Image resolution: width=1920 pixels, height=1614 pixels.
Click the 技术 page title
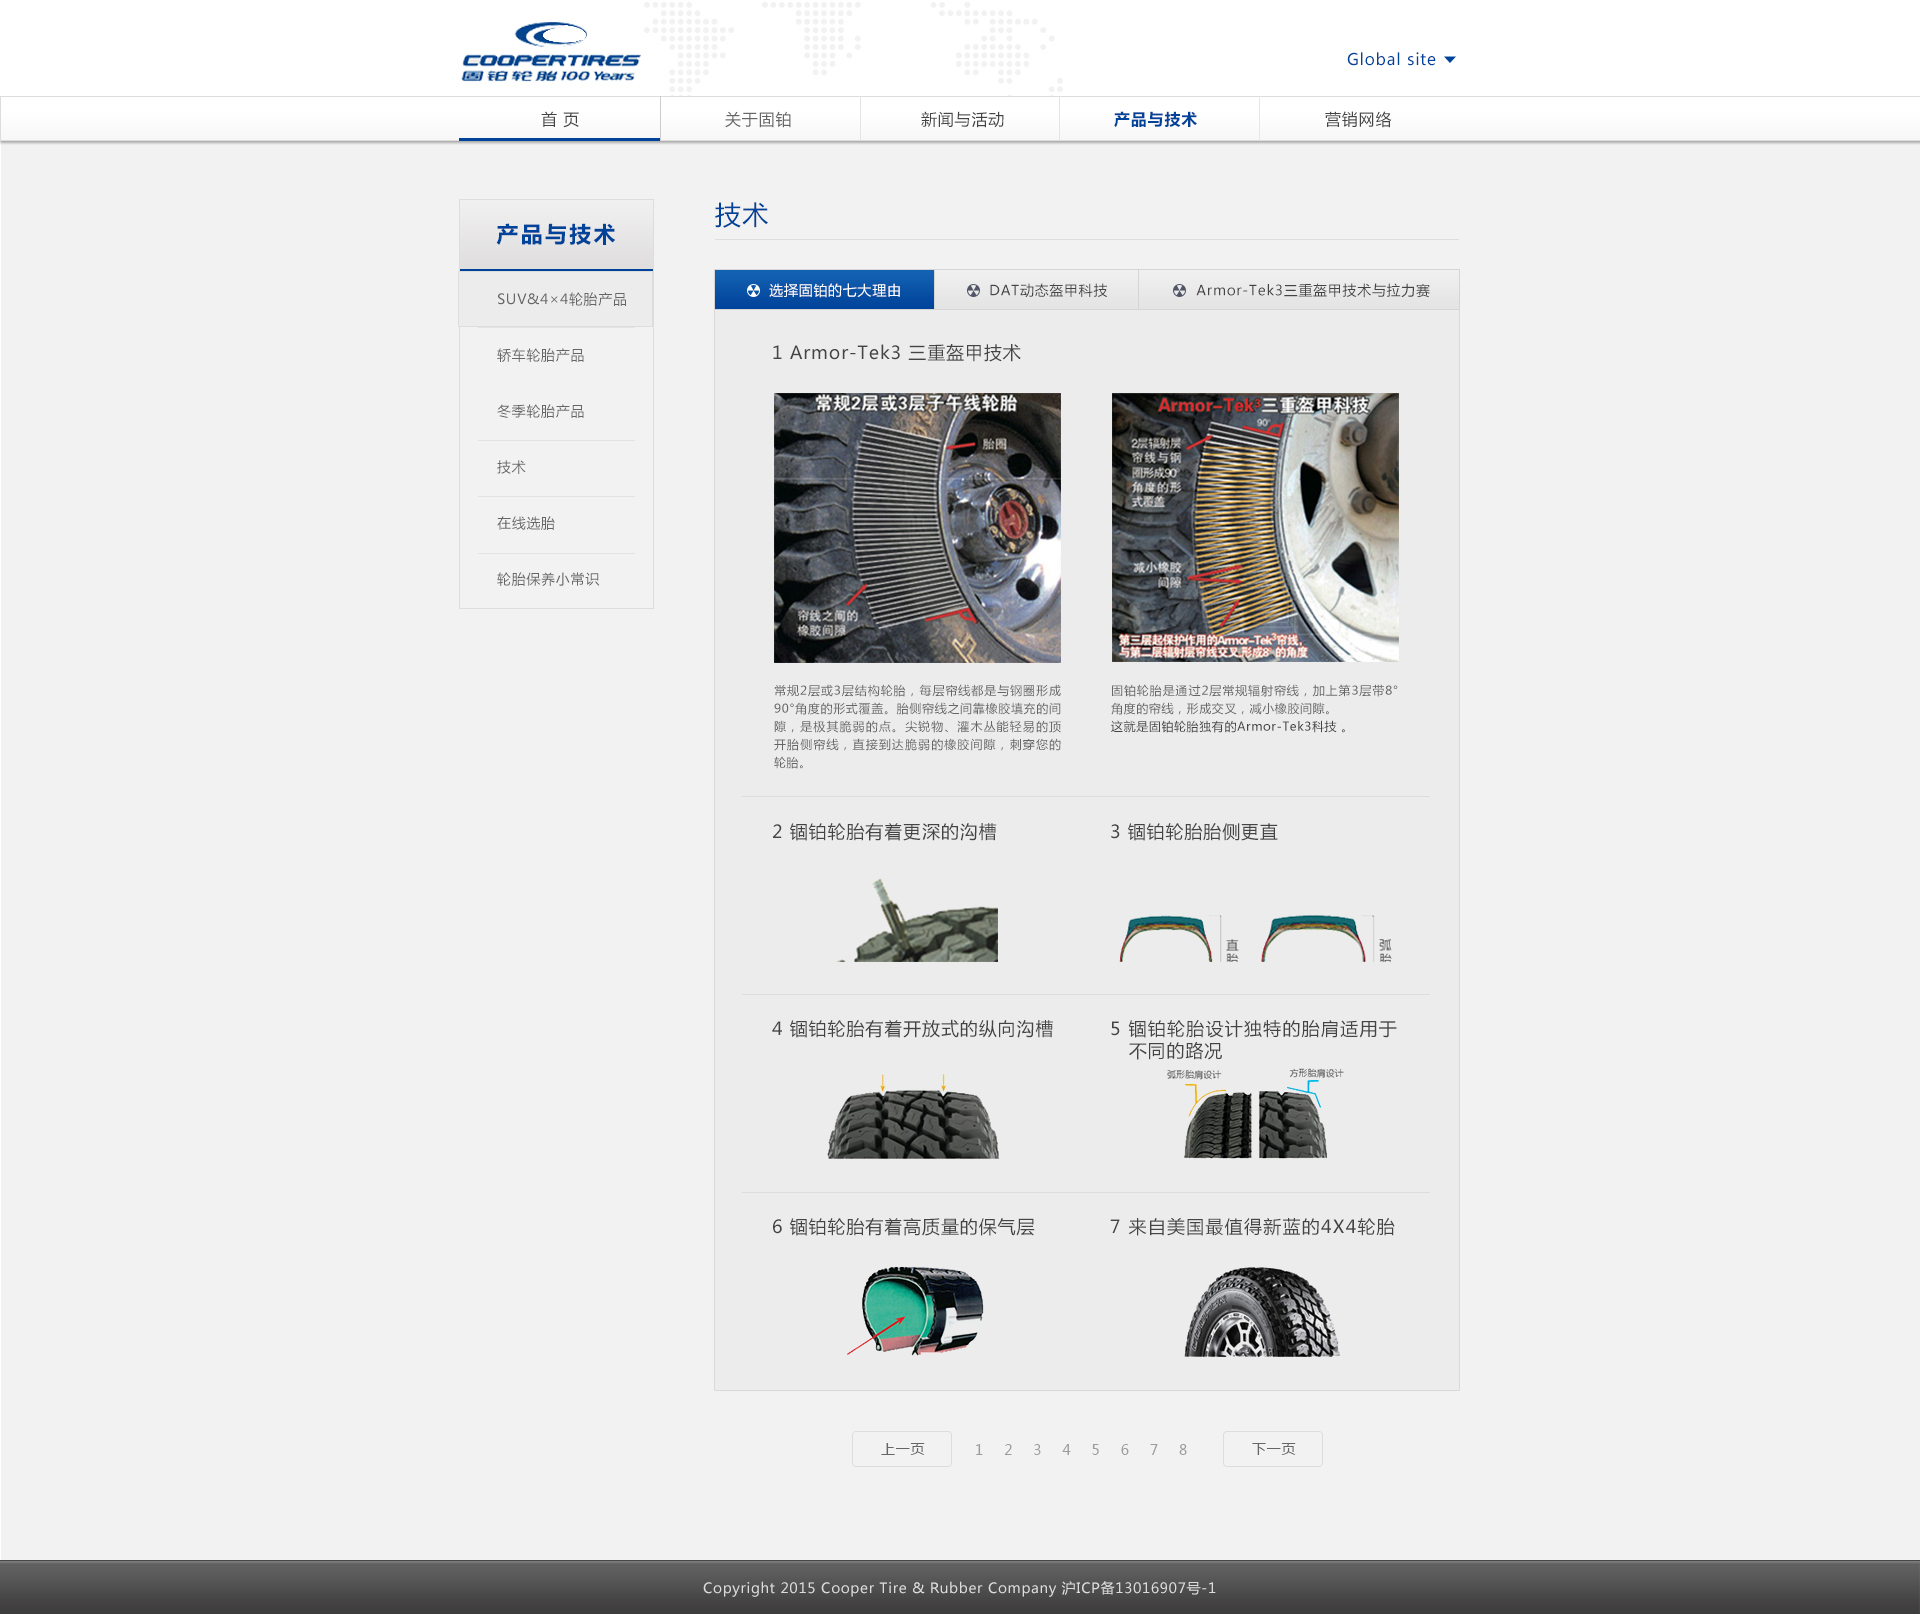point(741,215)
